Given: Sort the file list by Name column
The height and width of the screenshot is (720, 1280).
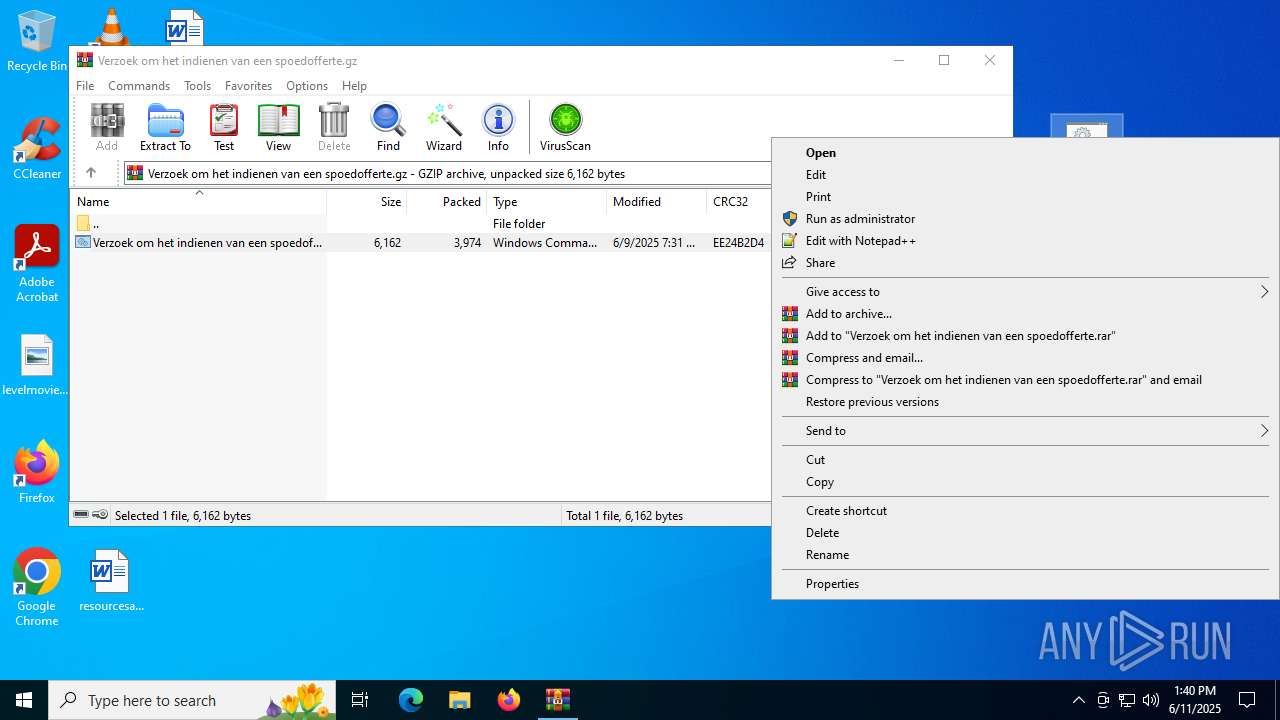Looking at the screenshot, I should pyautogui.click(x=198, y=202).
